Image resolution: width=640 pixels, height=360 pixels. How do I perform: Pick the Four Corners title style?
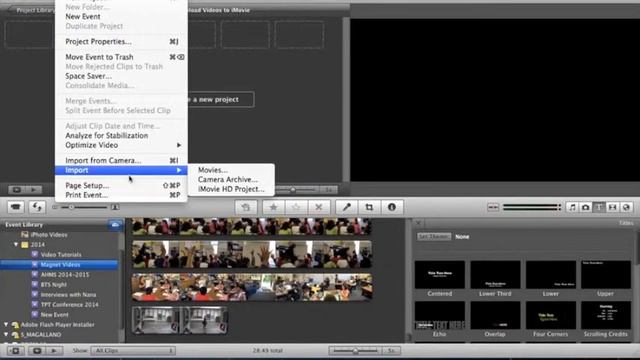(x=551, y=315)
